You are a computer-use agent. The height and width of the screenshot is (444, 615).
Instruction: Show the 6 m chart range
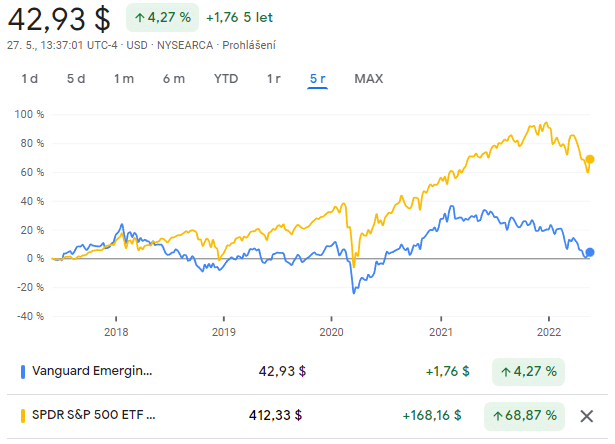coord(174,79)
